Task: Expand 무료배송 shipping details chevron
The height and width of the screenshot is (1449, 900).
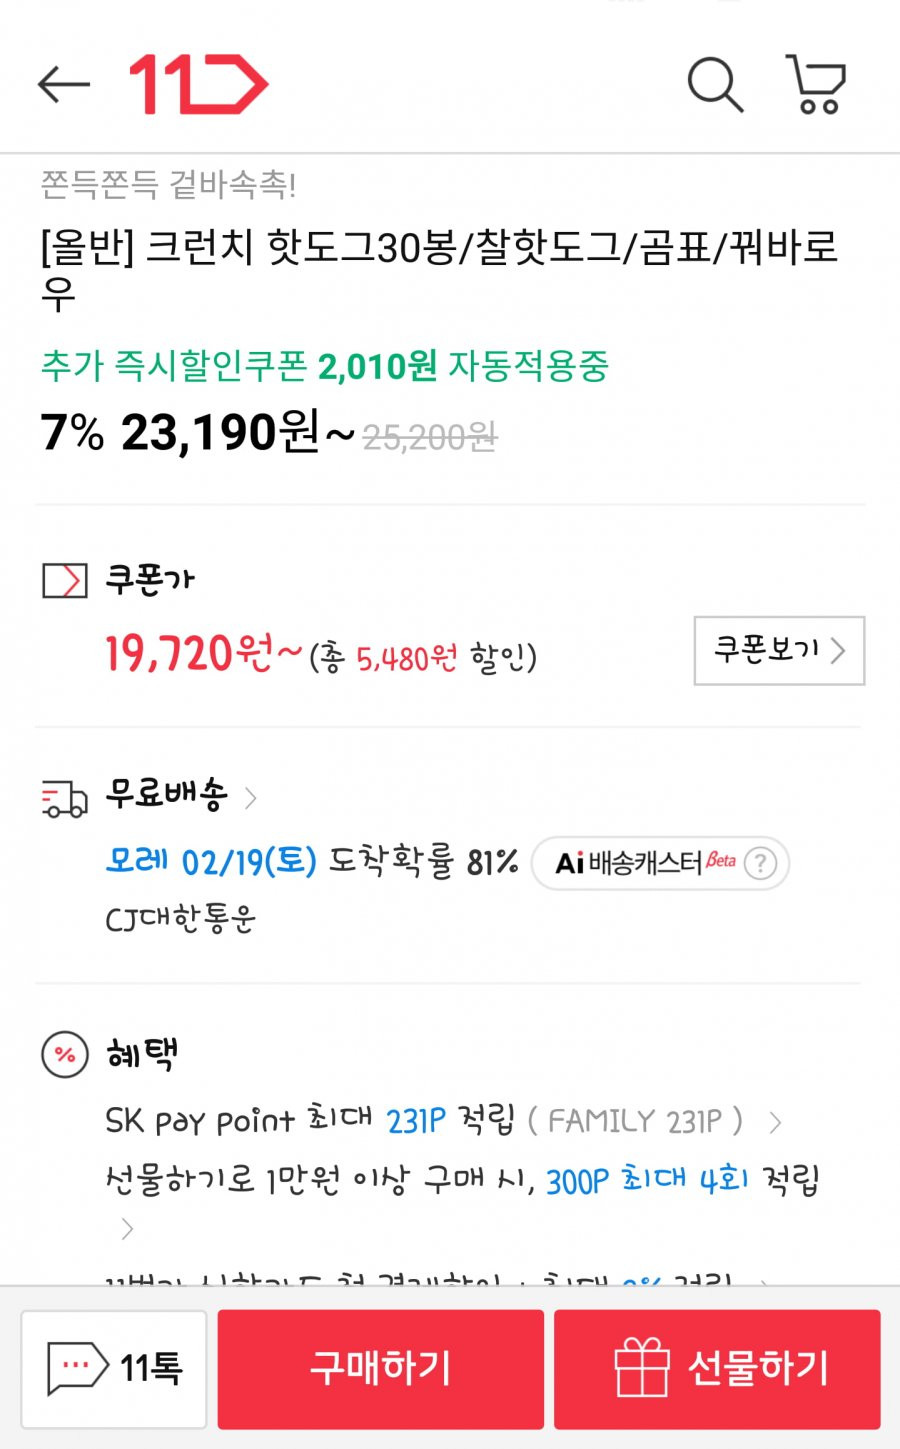Action: pos(251,798)
